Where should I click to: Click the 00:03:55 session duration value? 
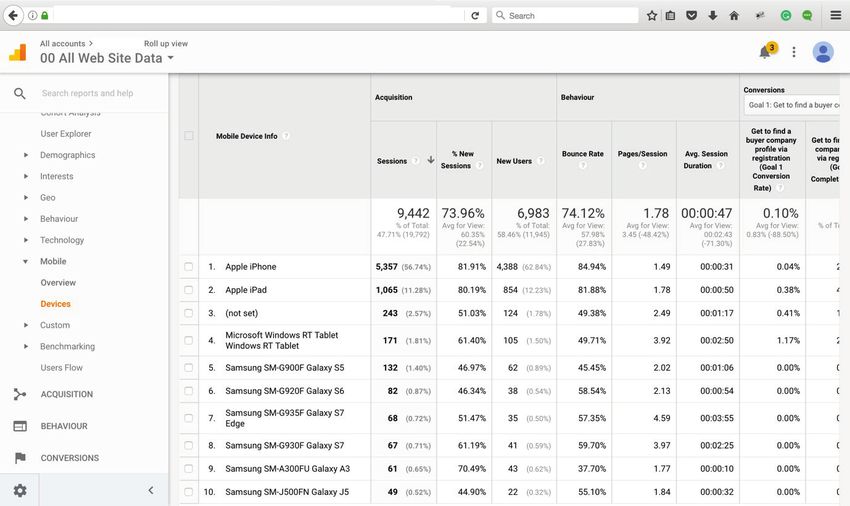717,418
